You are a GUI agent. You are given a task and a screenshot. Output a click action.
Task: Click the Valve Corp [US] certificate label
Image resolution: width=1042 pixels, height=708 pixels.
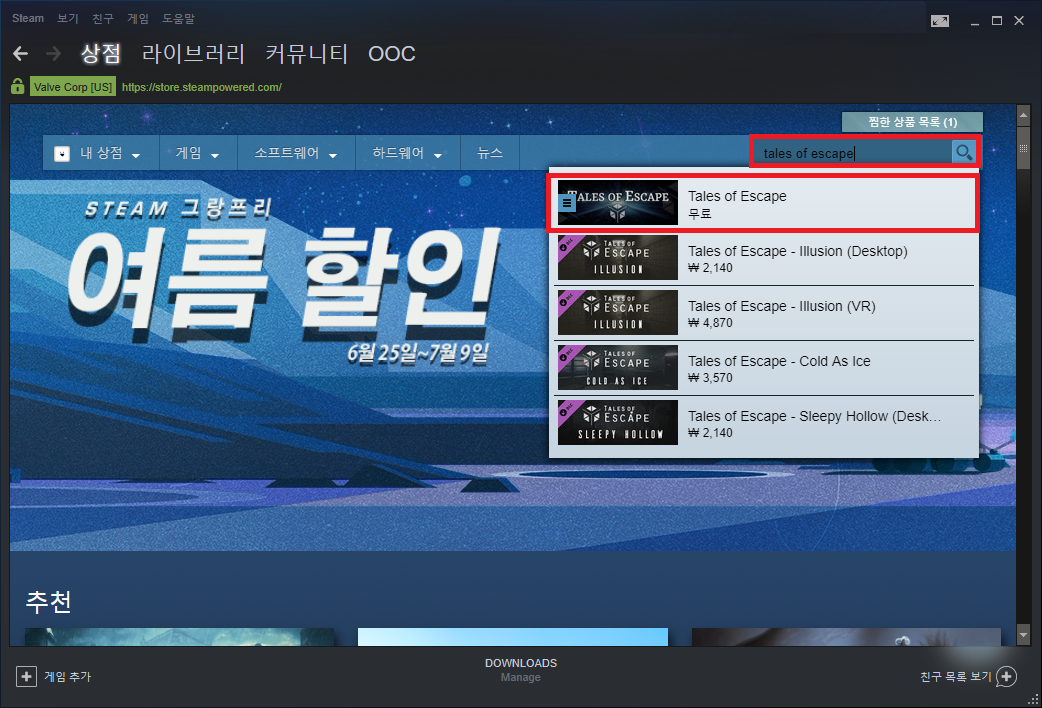point(73,86)
